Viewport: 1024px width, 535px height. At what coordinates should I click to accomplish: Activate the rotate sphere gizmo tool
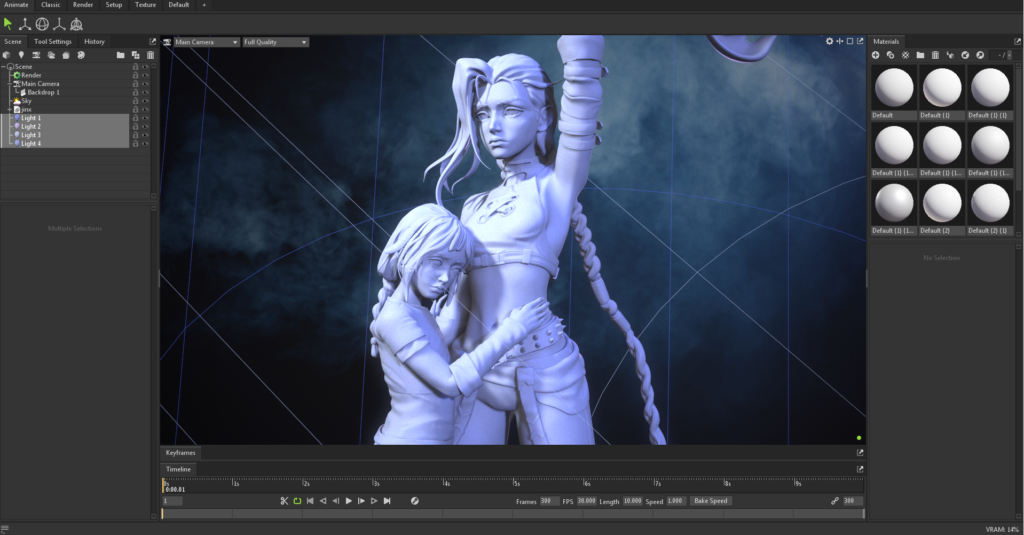pos(42,24)
